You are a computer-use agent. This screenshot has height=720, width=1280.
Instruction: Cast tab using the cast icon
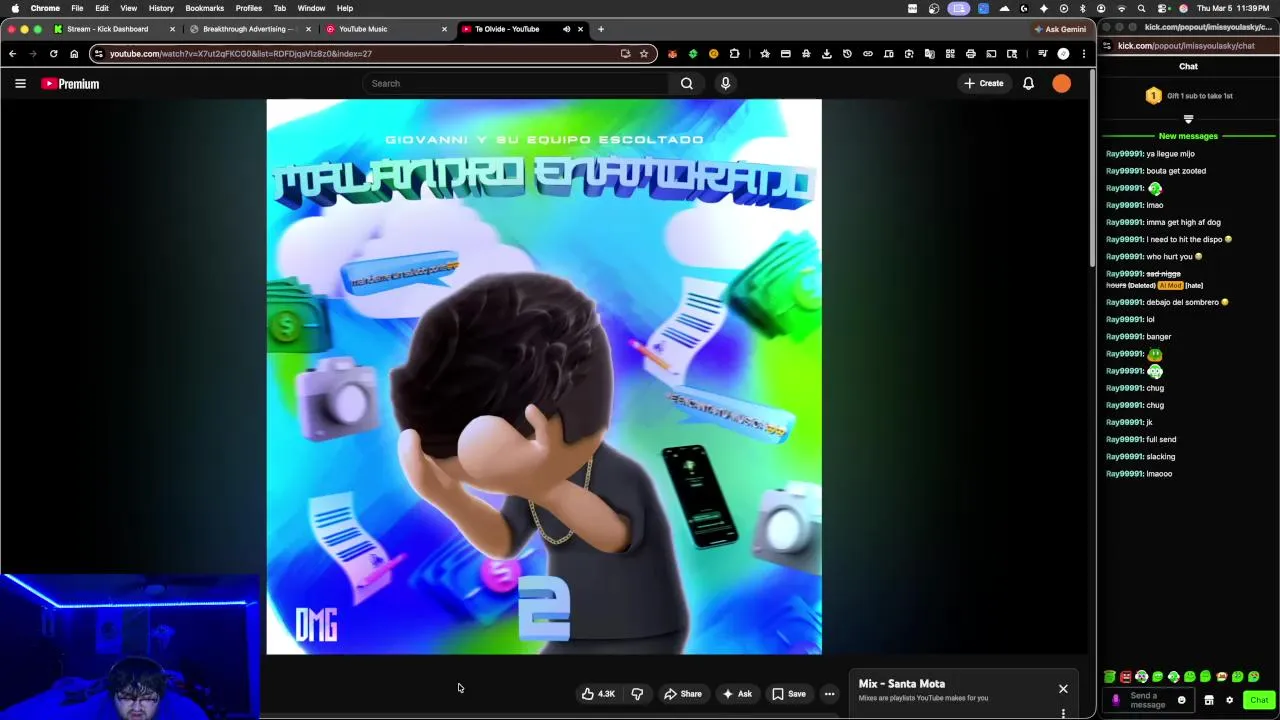tap(991, 54)
